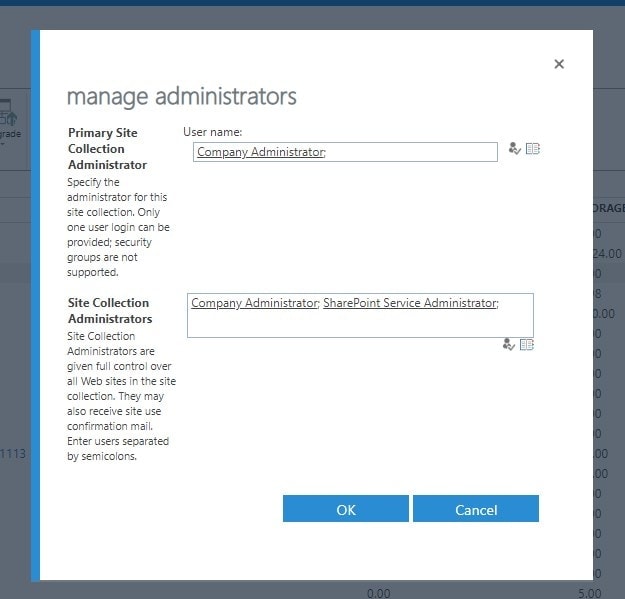Click the Site Collection Administrators heading
This screenshot has width=625, height=599.
point(109,311)
